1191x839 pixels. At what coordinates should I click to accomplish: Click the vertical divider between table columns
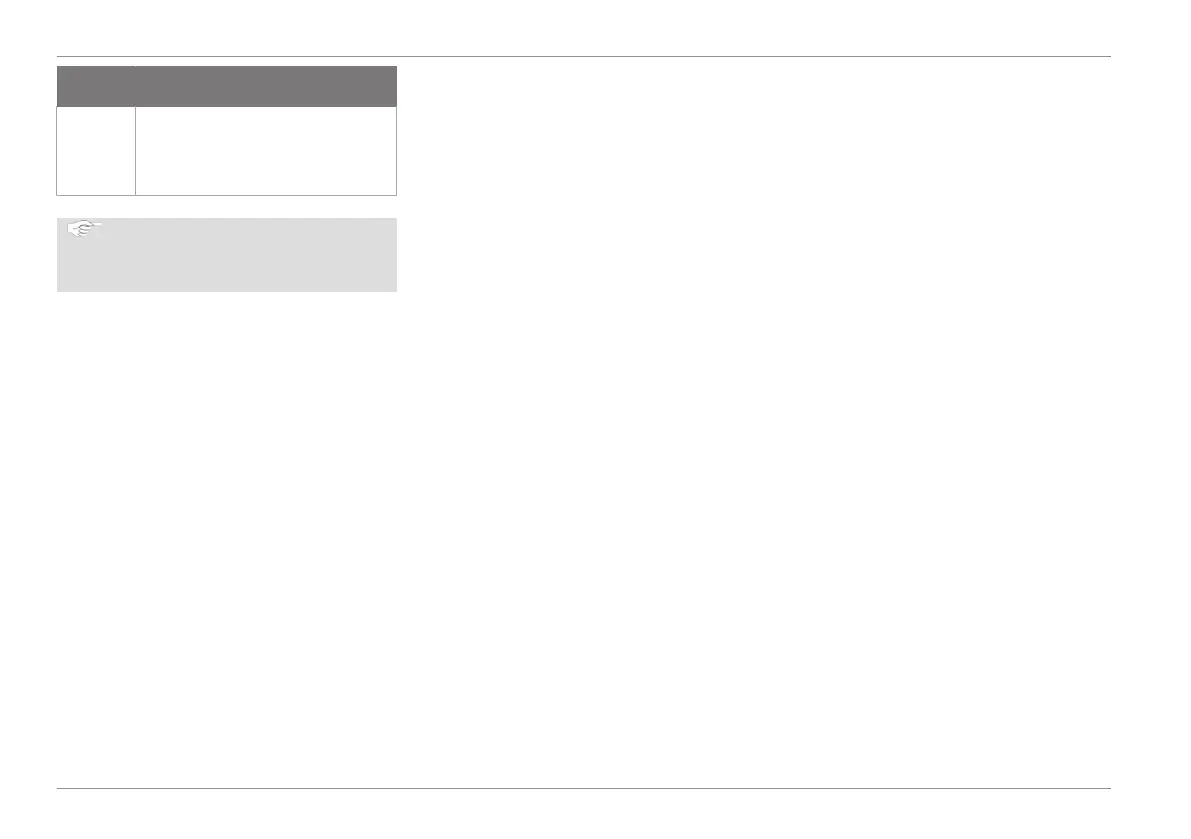point(135,150)
